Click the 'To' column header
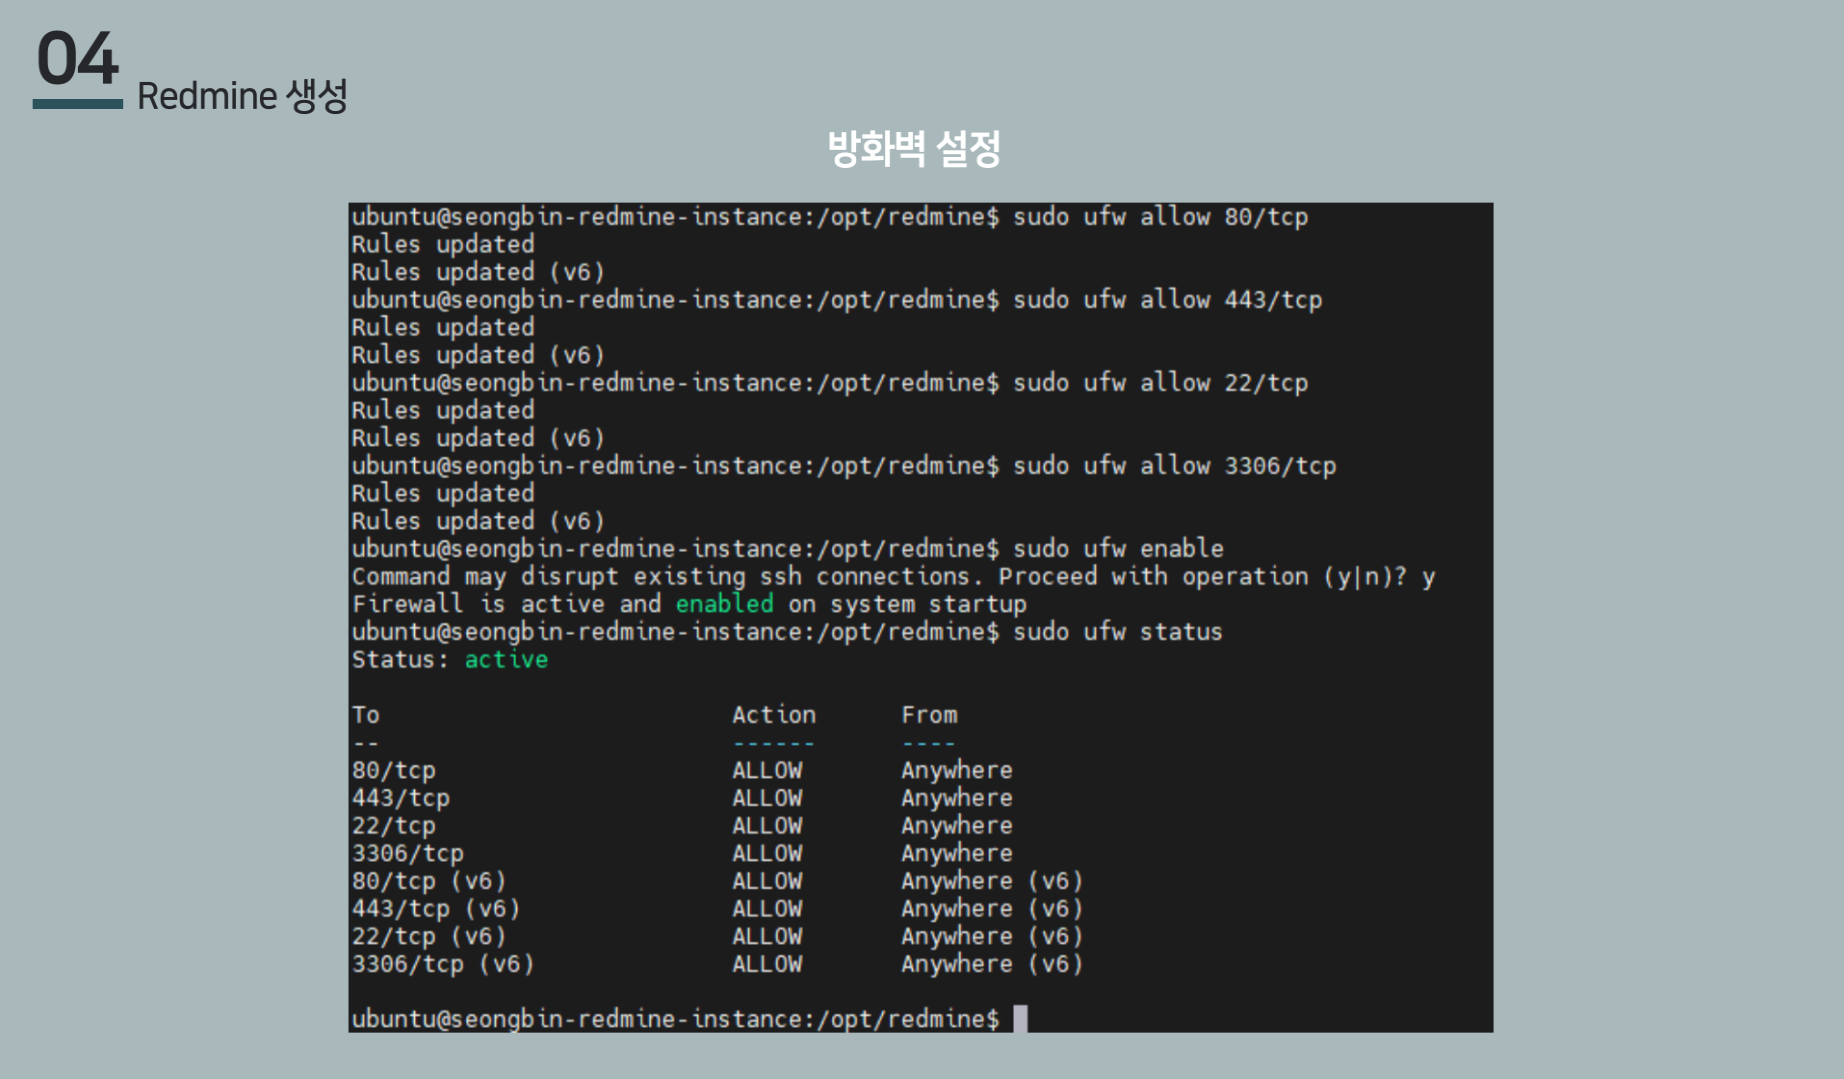 pos(365,715)
